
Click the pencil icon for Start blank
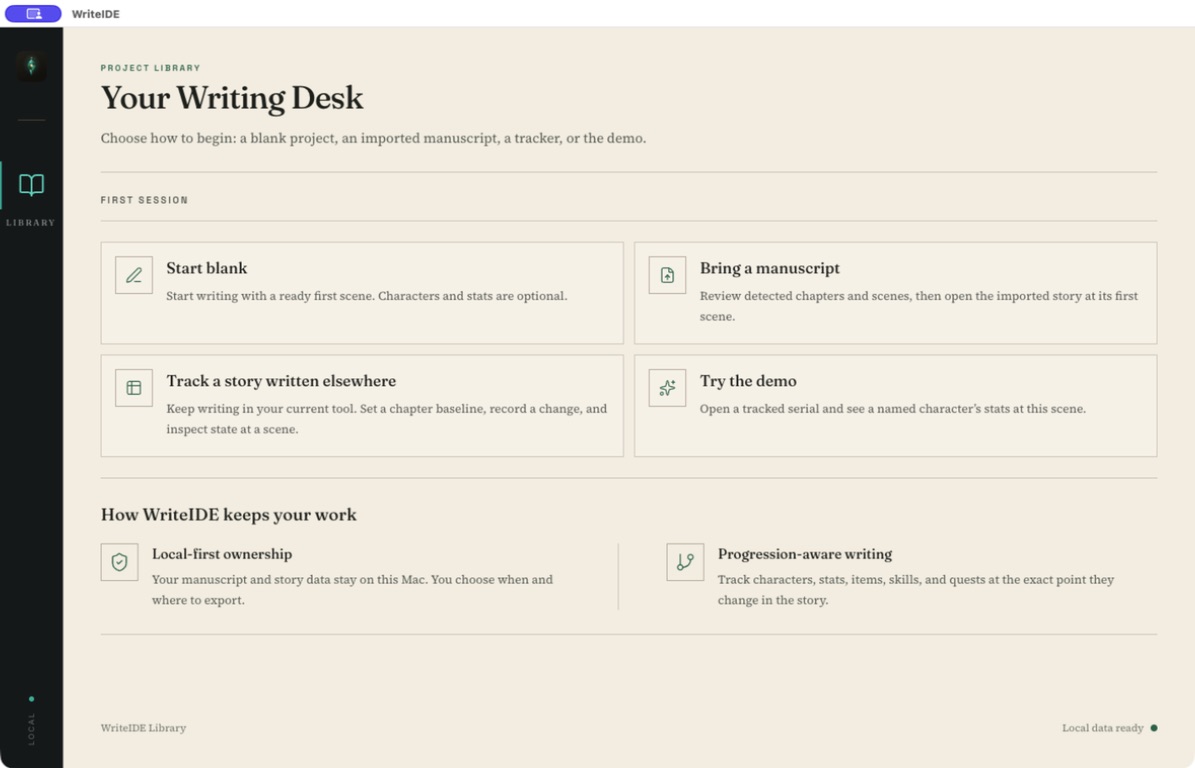pyautogui.click(x=134, y=275)
